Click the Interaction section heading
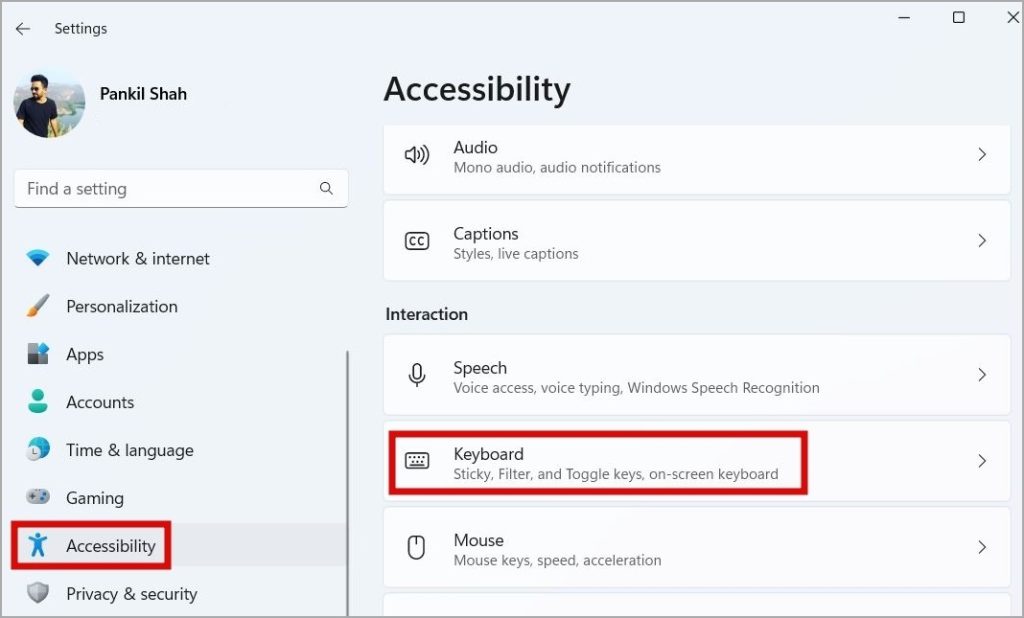 (426, 314)
